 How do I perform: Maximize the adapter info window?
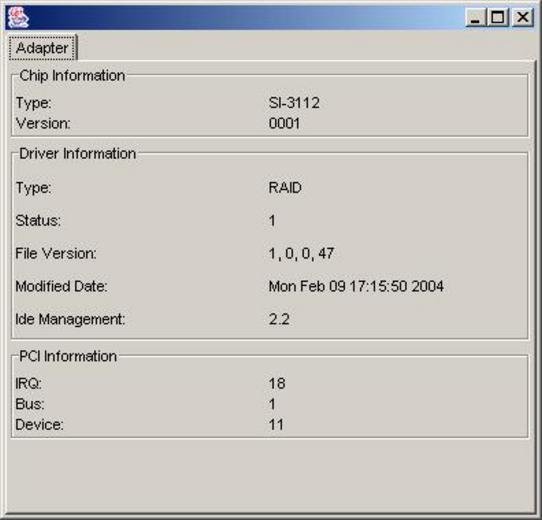(497, 17)
